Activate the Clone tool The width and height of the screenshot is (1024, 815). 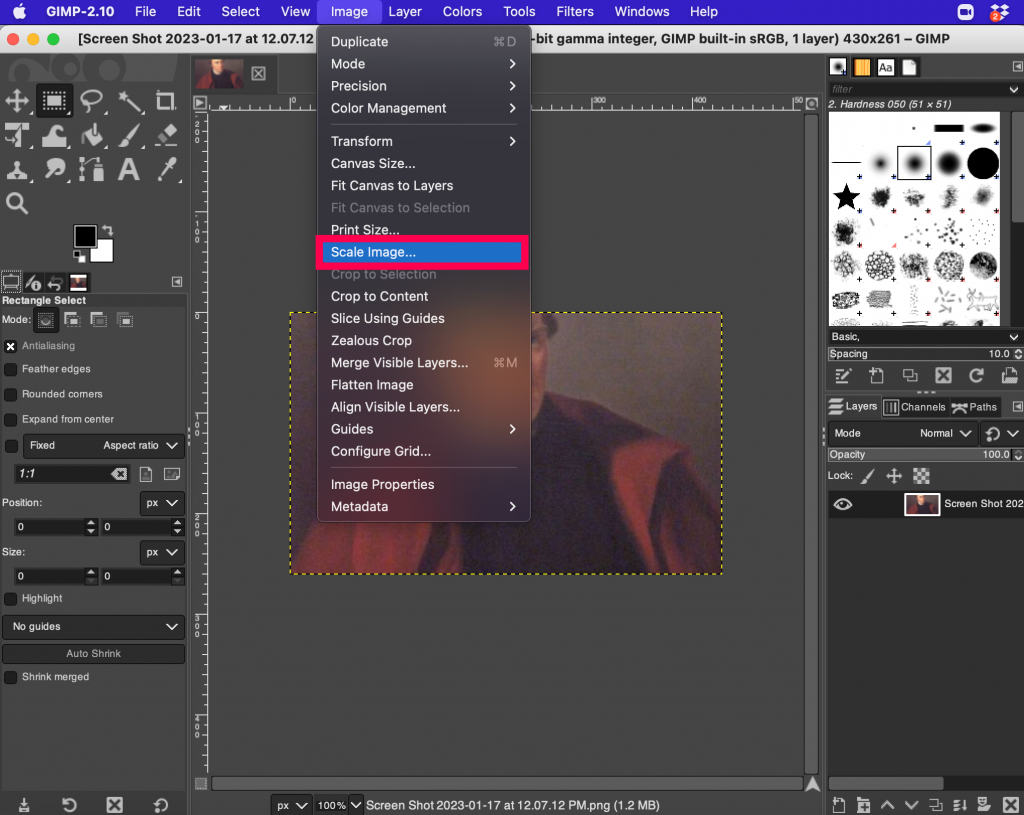(x=18, y=170)
